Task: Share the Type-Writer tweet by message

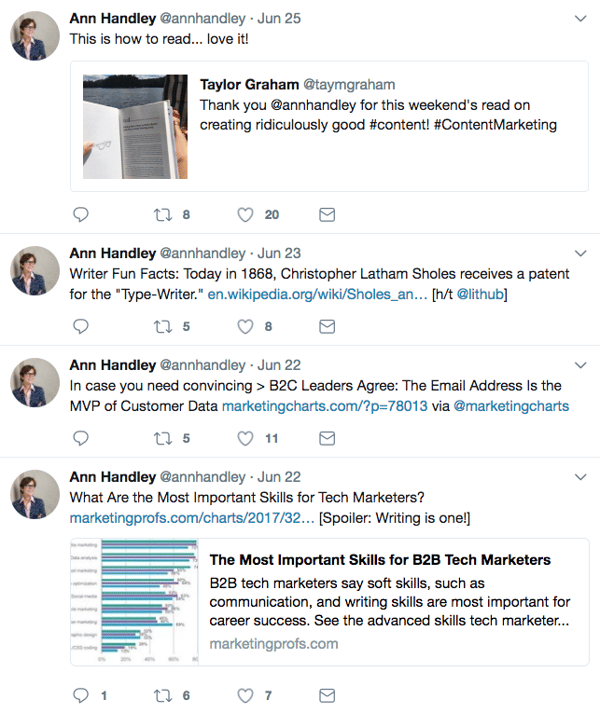Action: 326,326
